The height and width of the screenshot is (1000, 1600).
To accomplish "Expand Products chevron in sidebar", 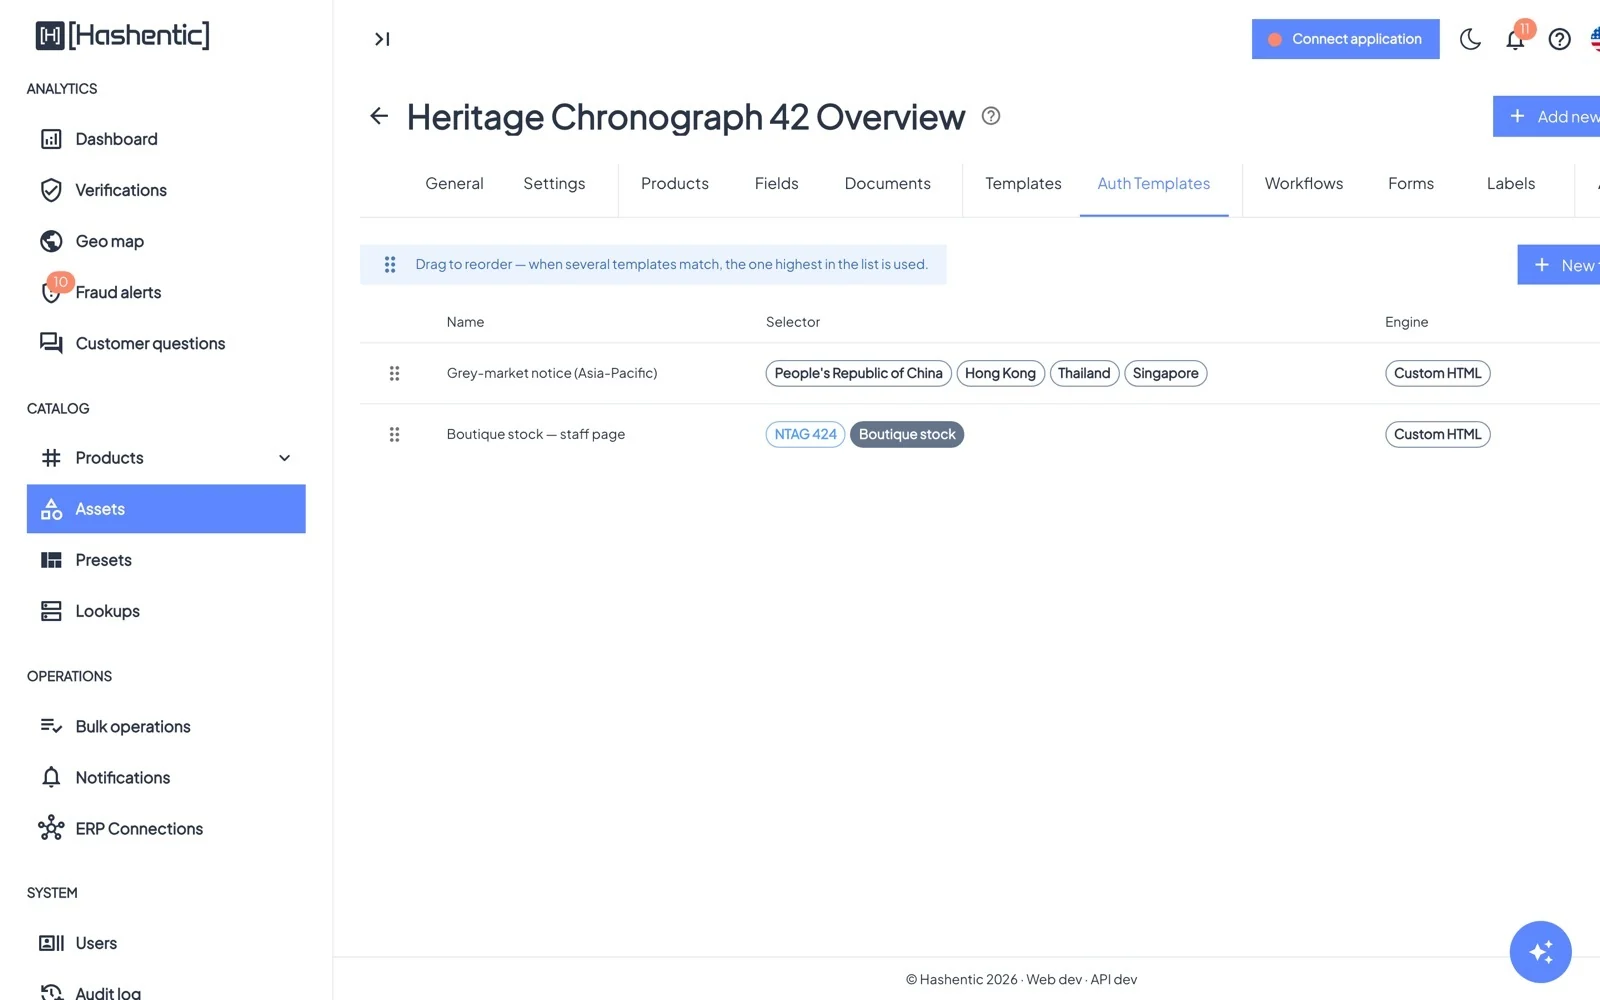I will (284, 458).
